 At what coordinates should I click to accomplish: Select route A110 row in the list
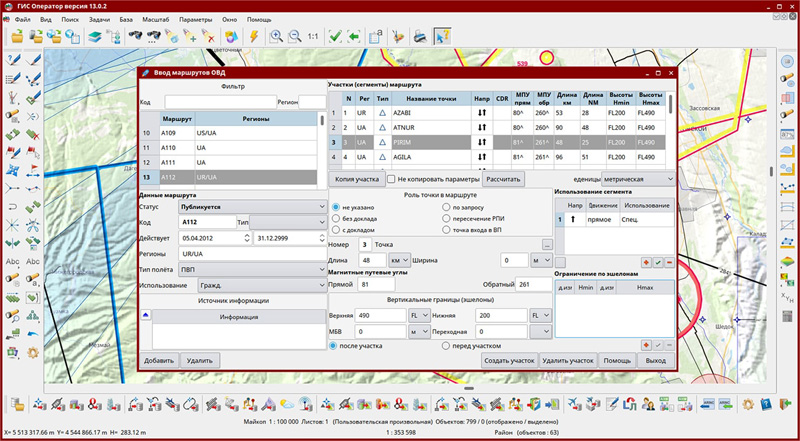point(230,148)
